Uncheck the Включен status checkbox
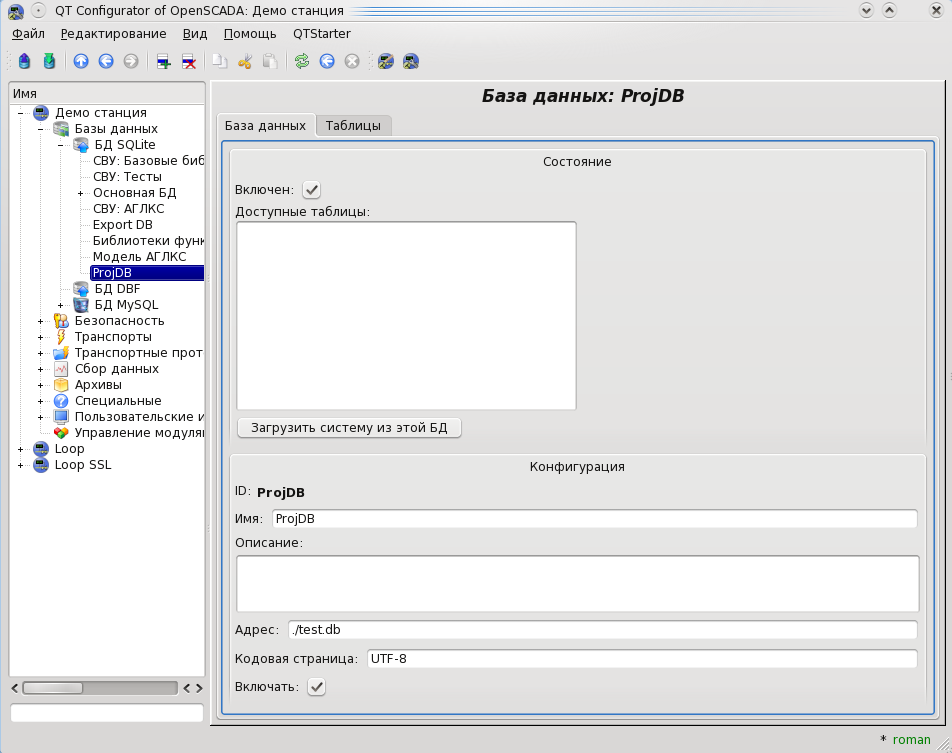 [x=312, y=190]
